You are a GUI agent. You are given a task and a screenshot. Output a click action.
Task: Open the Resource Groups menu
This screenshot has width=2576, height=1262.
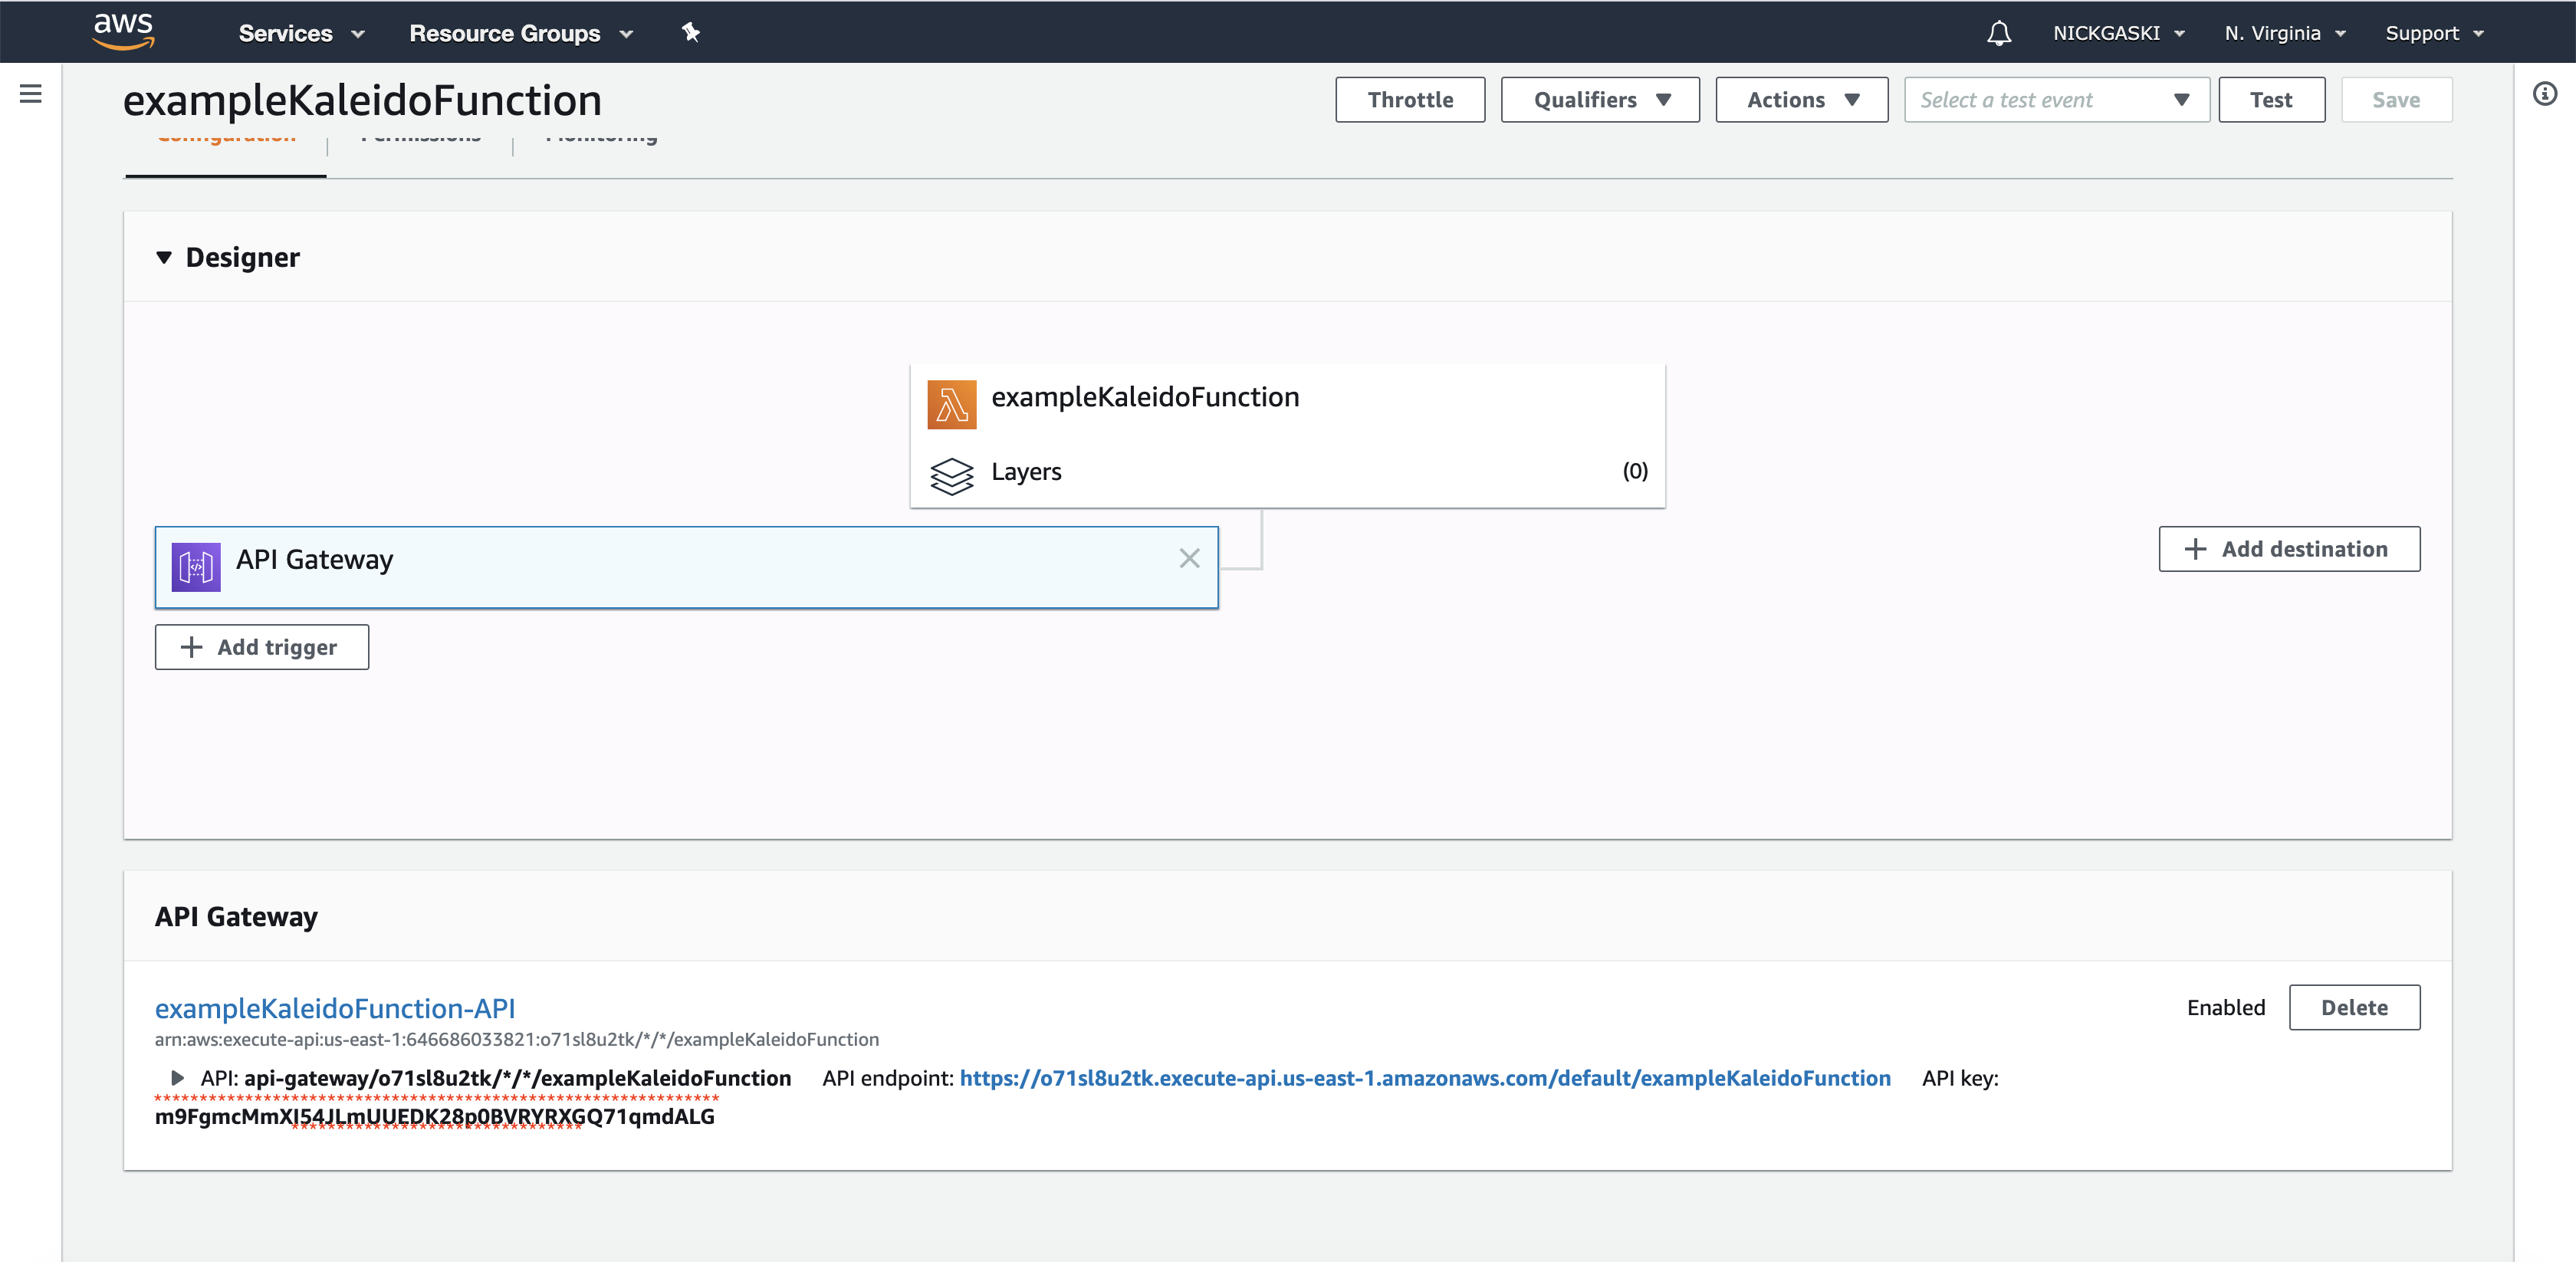point(521,33)
